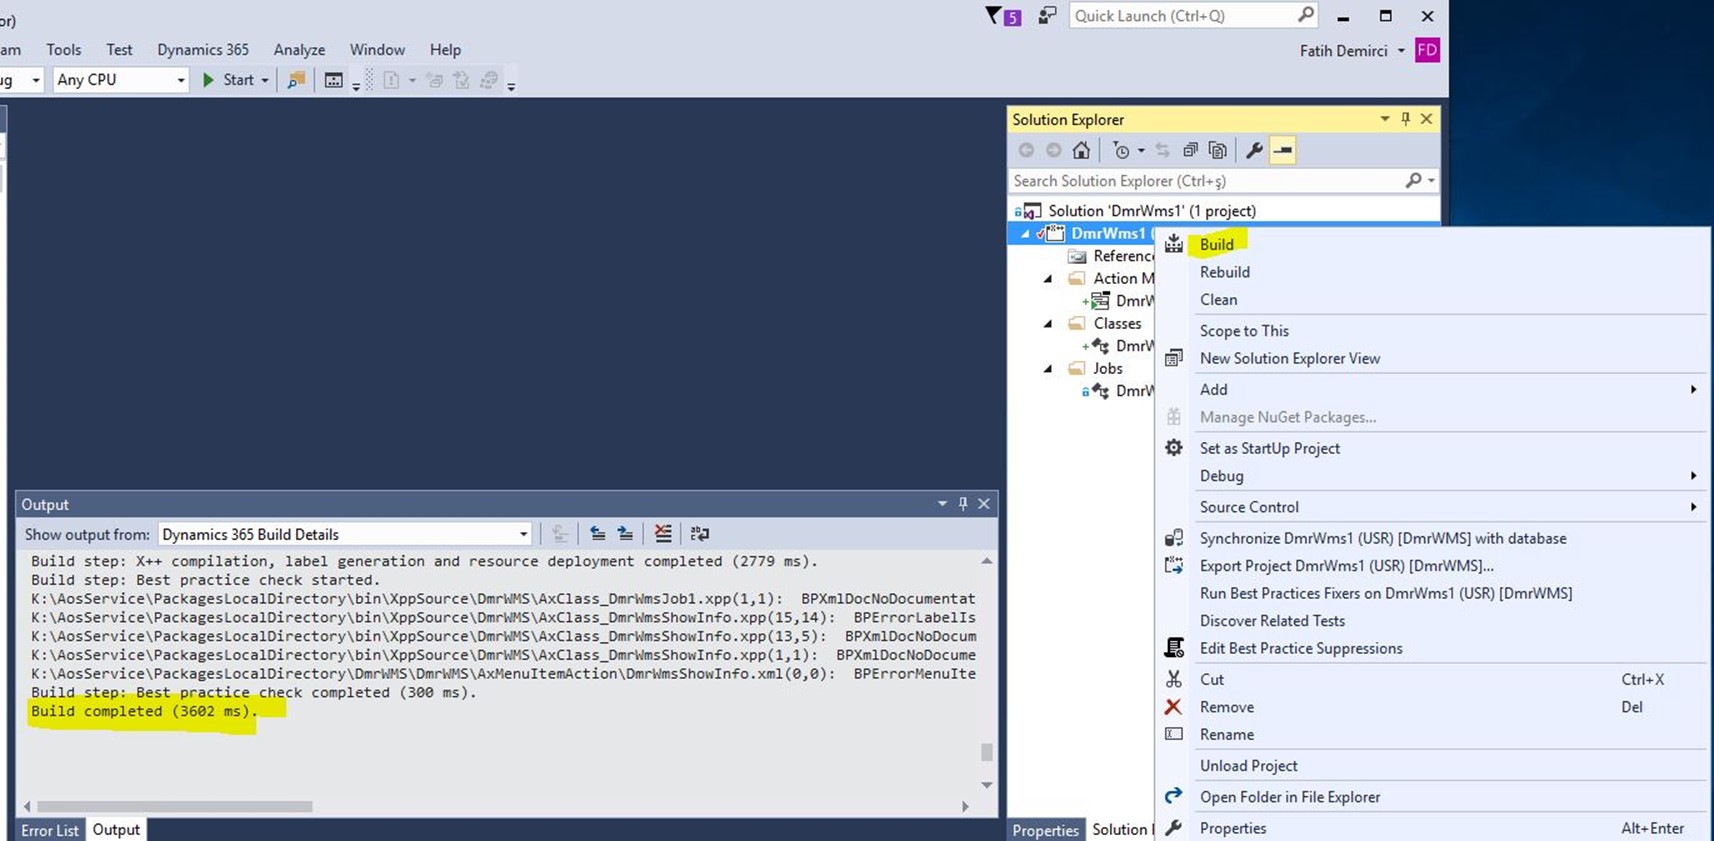Screen dimensions: 1714x841
Task: Click the Build icon in context menu
Action: pyautogui.click(x=1174, y=244)
